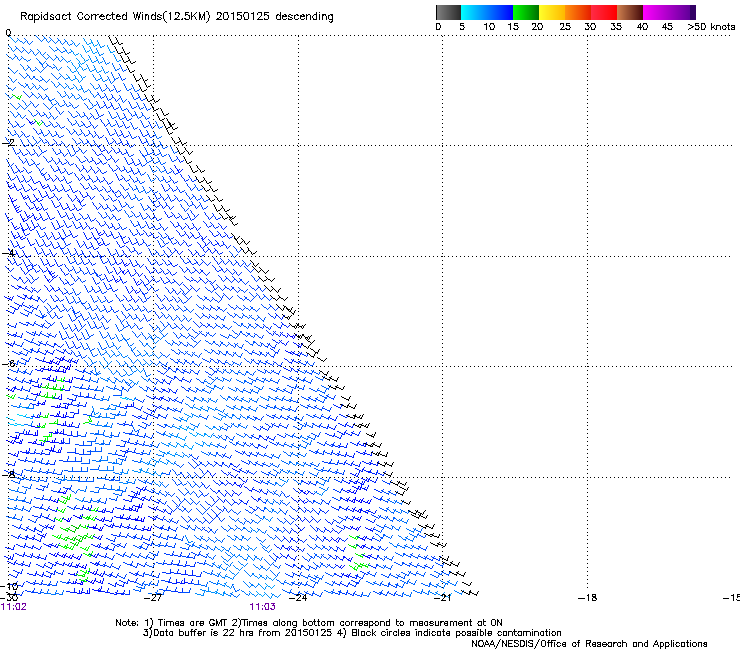Click the yellow 20-25 knots color band
Image resolution: width=740 pixels, height=650 pixels.
[552, 12]
